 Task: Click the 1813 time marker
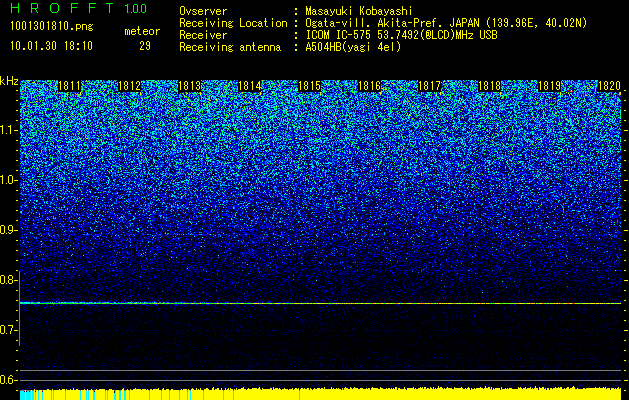coord(189,86)
